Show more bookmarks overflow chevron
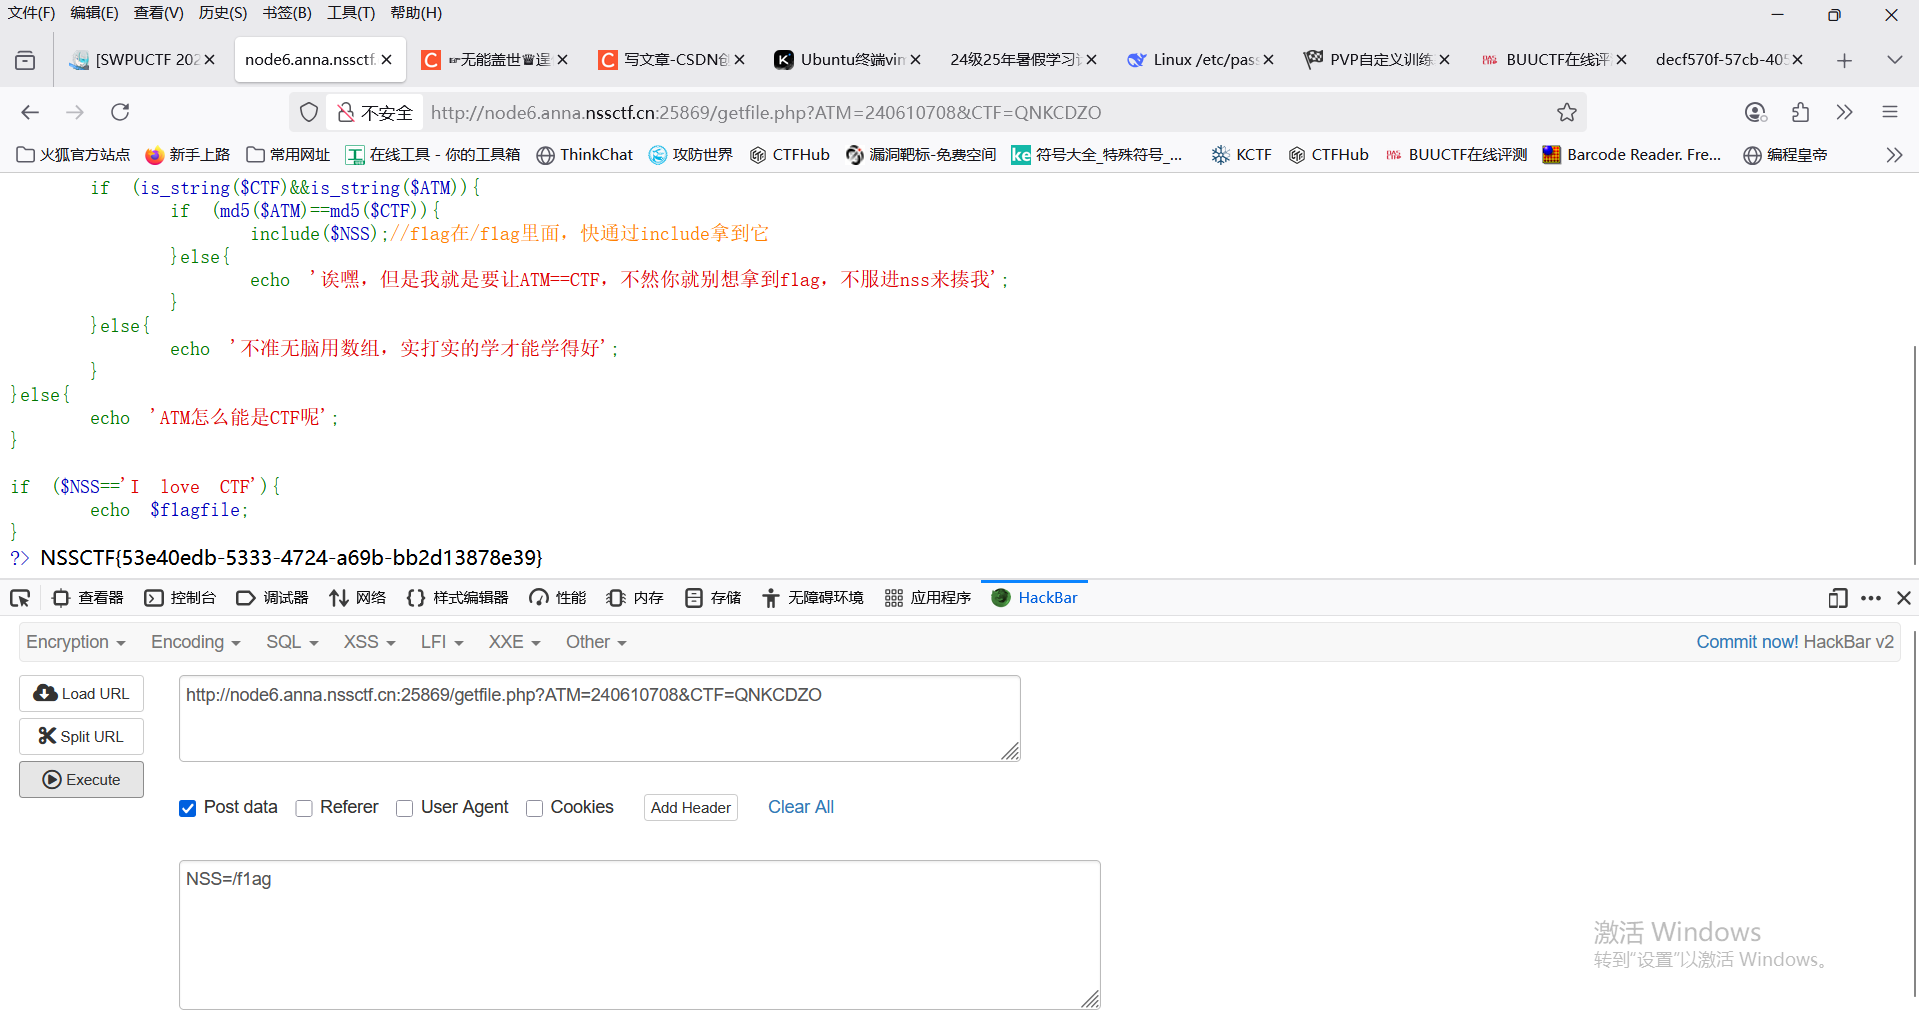Image resolution: width=1919 pixels, height=1014 pixels. pos(1893,155)
